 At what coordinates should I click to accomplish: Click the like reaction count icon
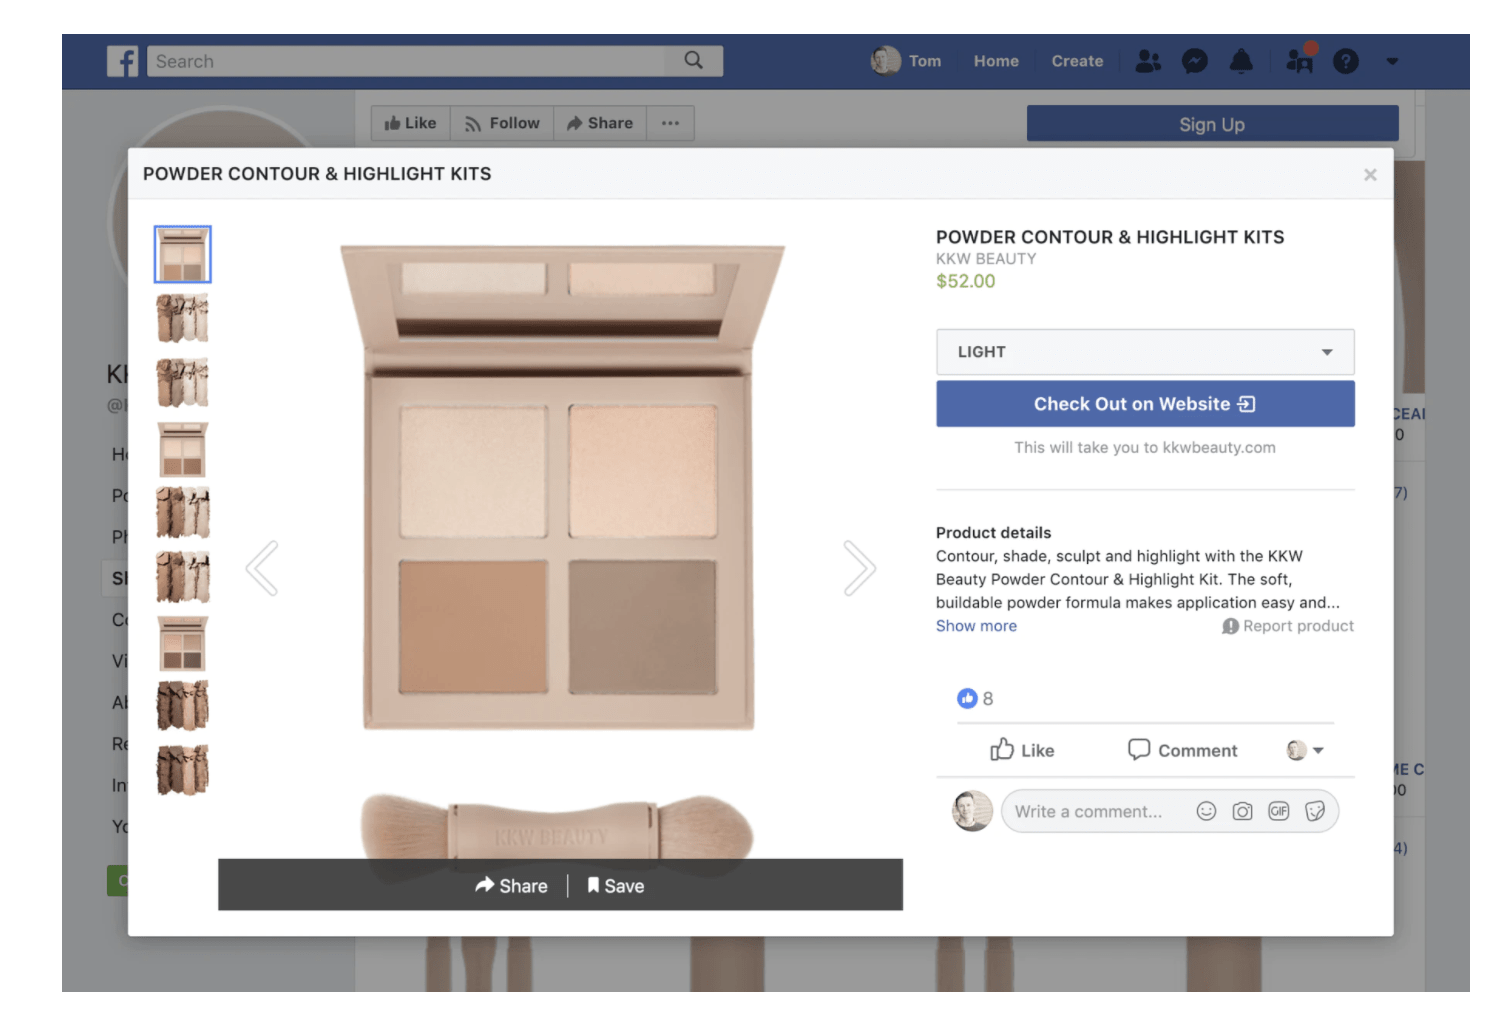[x=967, y=698]
